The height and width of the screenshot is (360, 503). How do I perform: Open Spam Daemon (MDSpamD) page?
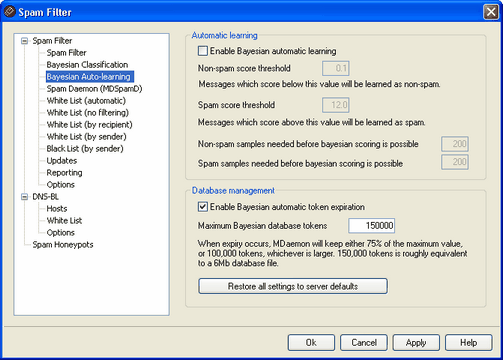click(94, 89)
